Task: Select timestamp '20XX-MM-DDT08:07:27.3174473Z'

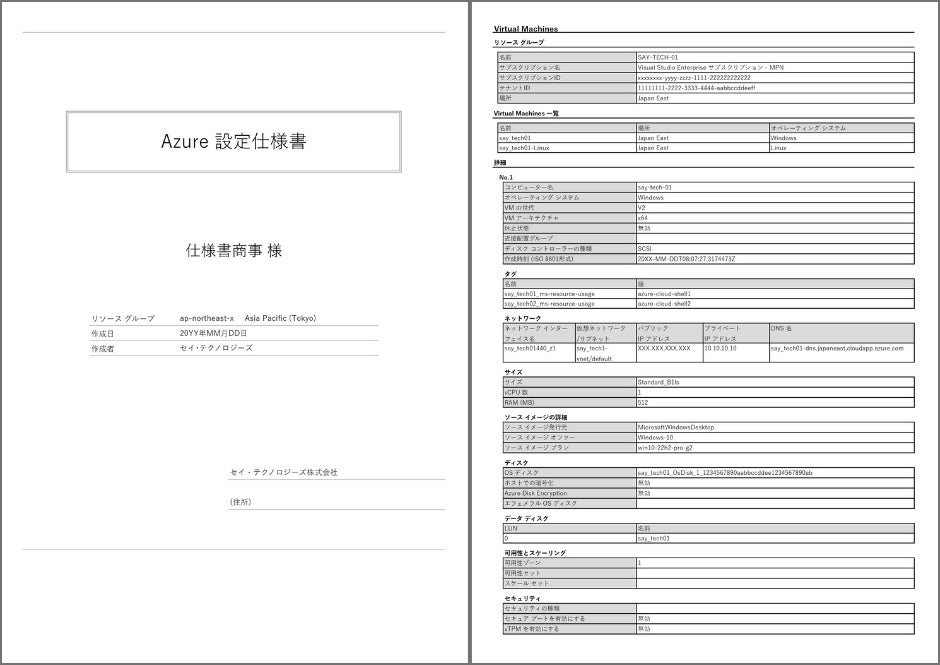Action: click(686, 259)
